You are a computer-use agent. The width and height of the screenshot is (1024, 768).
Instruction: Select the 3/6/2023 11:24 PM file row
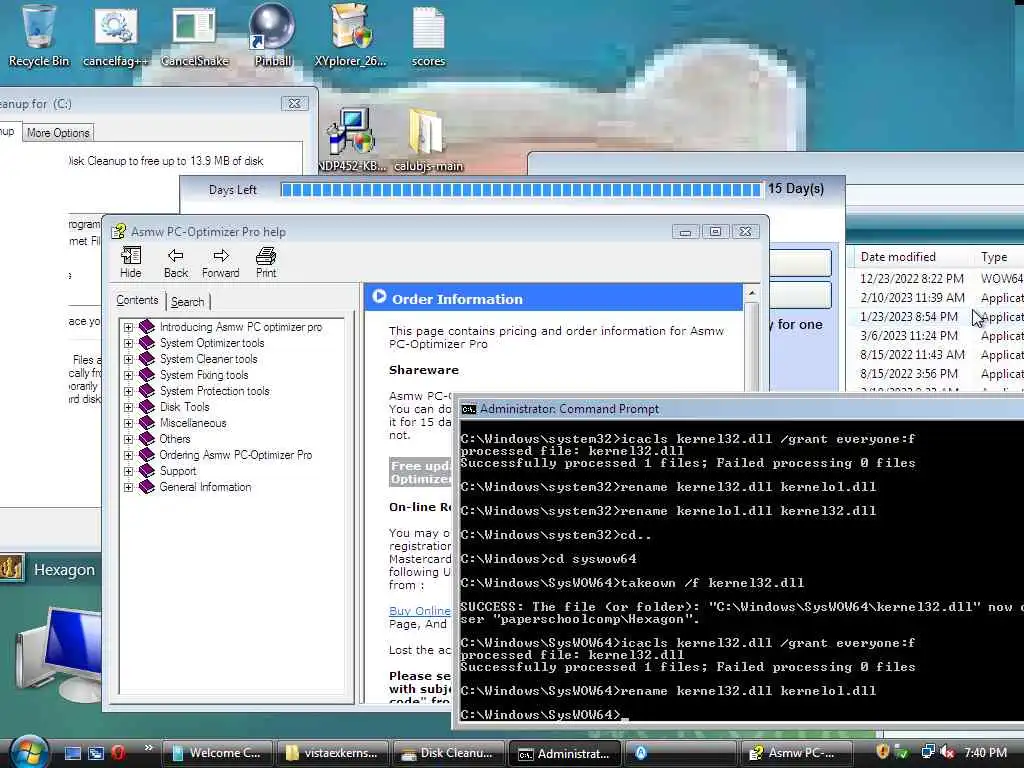[937, 336]
